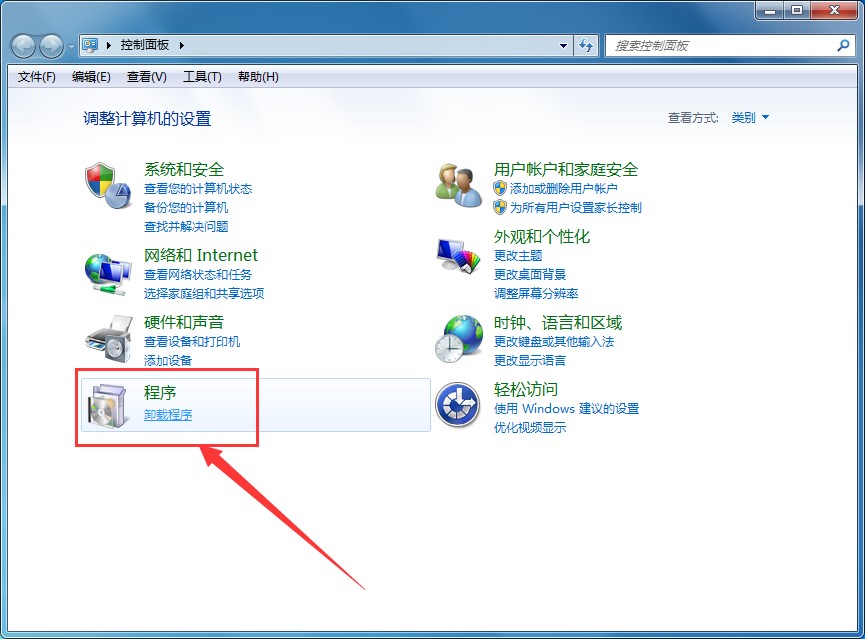The height and width of the screenshot is (639, 865).
Task: Click 添加设备 link
Action: (168, 360)
